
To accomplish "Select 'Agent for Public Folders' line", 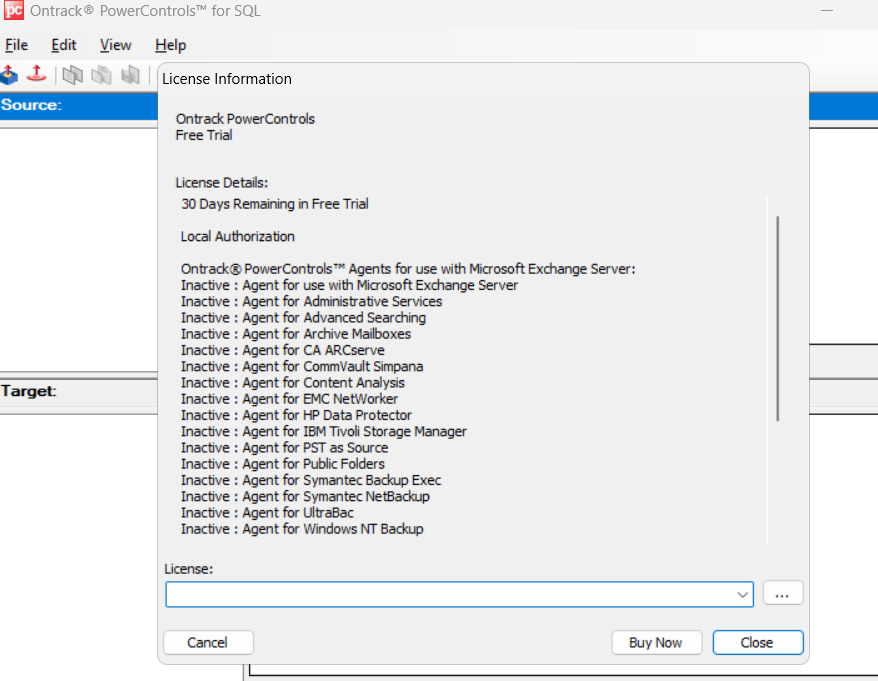I will [x=283, y=464].
